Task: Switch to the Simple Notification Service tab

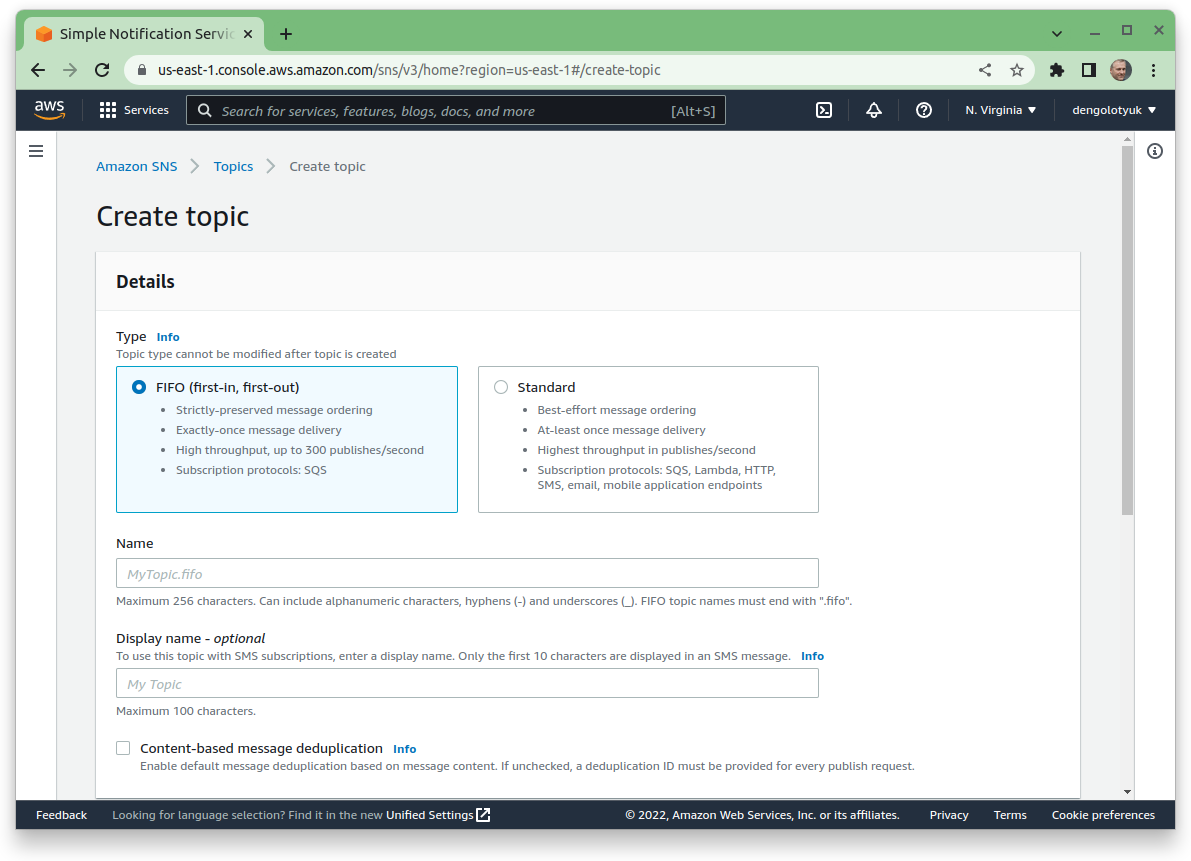Action: (x=140, y=33)
